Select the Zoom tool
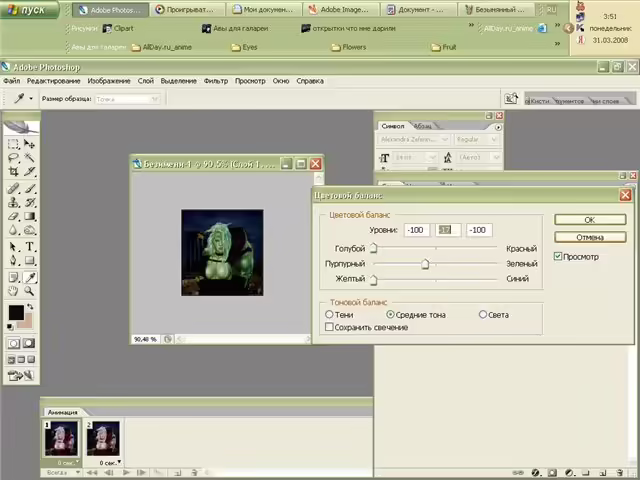 pos(29,291)
